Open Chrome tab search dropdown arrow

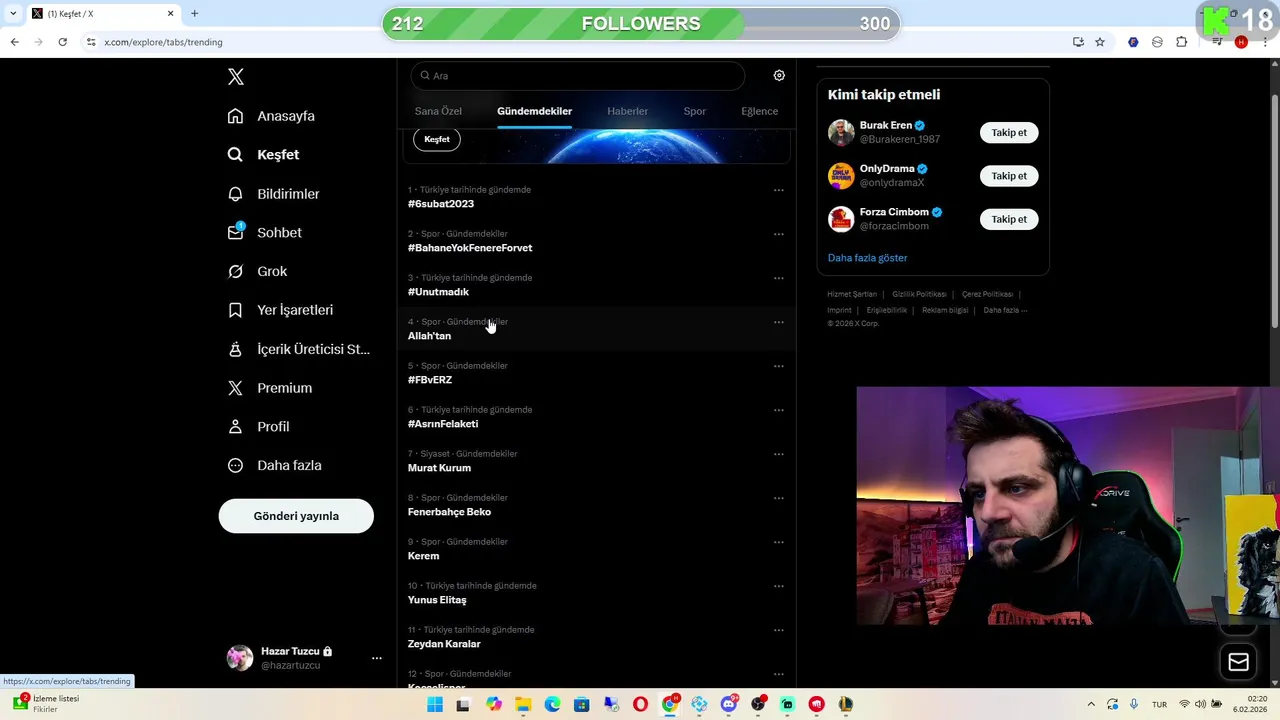pos(13,14)
